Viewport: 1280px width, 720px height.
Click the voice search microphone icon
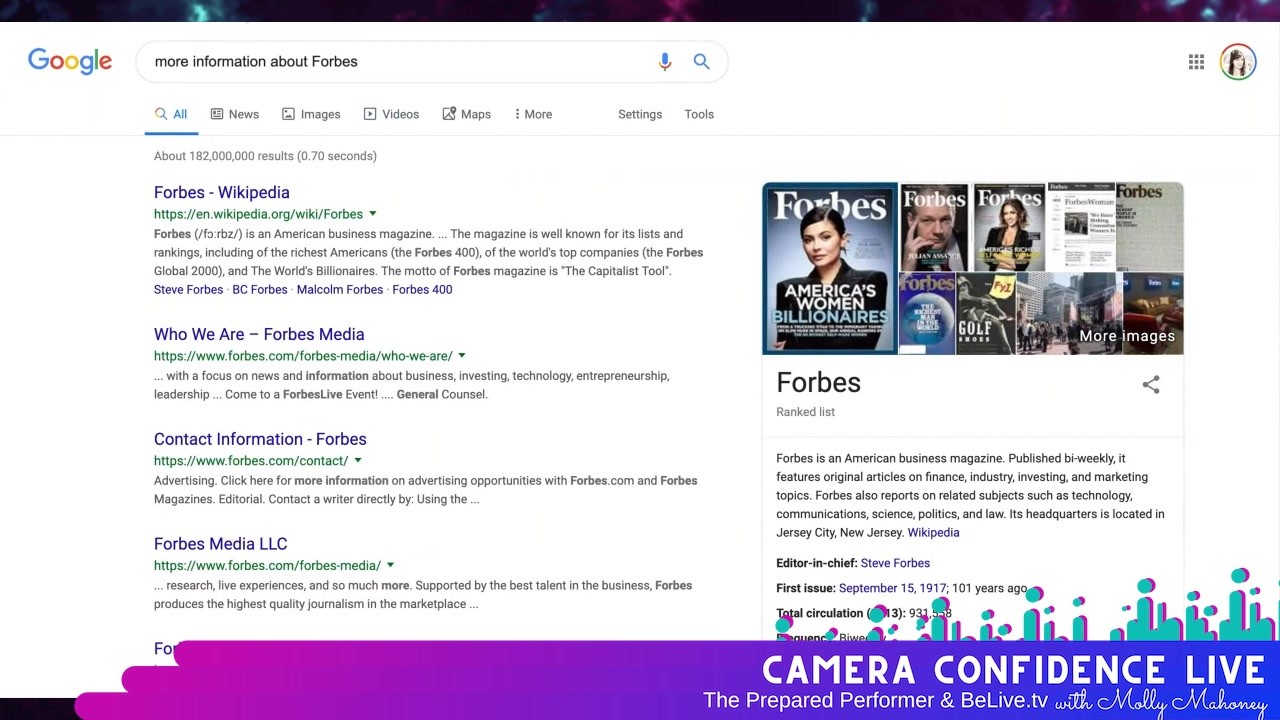(x=665, y=62)
